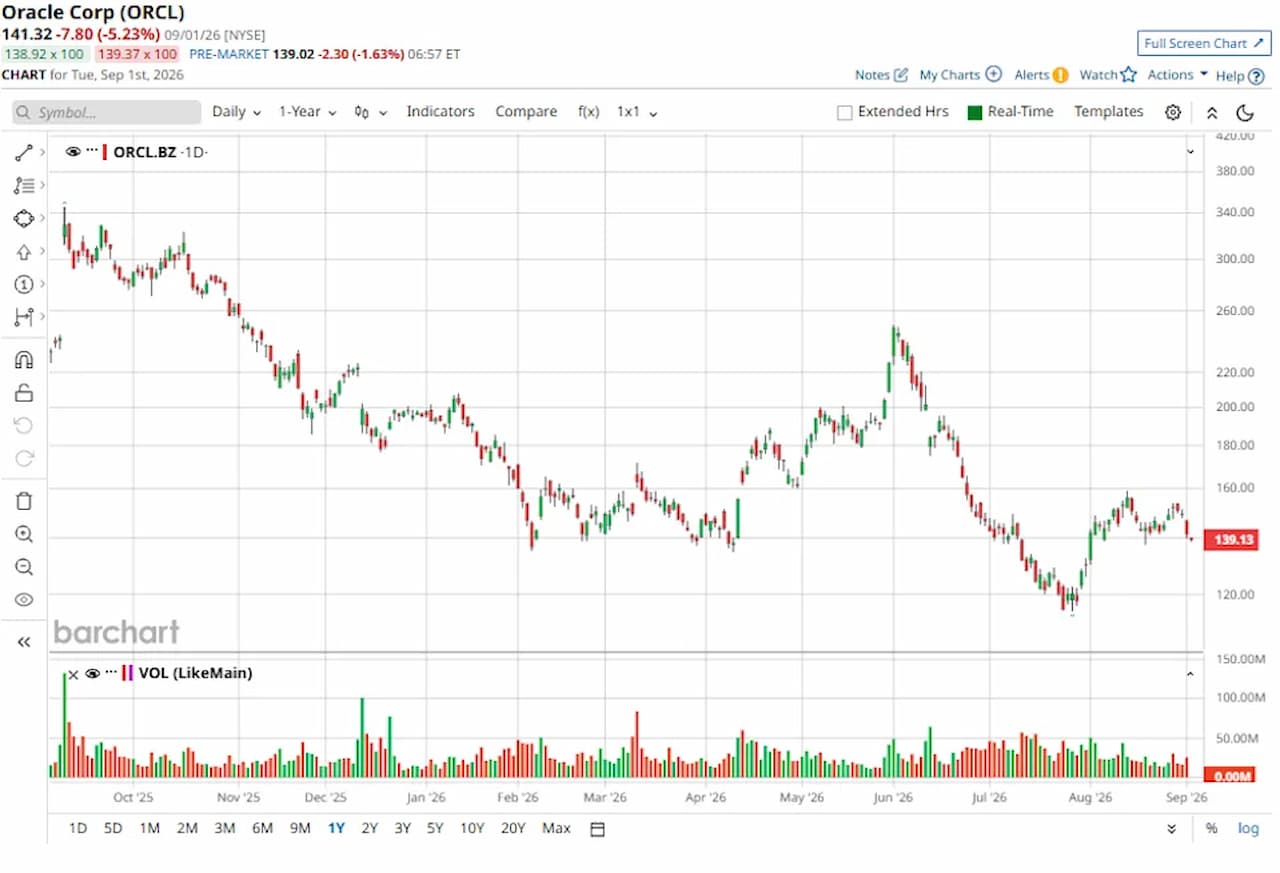Open the Actions dropdown menu
The height and width of the screenshot is (873, 1280).
tap(1178, 75)
